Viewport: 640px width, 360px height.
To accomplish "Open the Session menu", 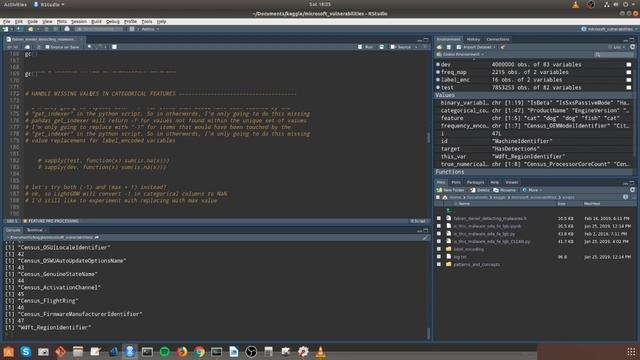I will tap(79, 21).
